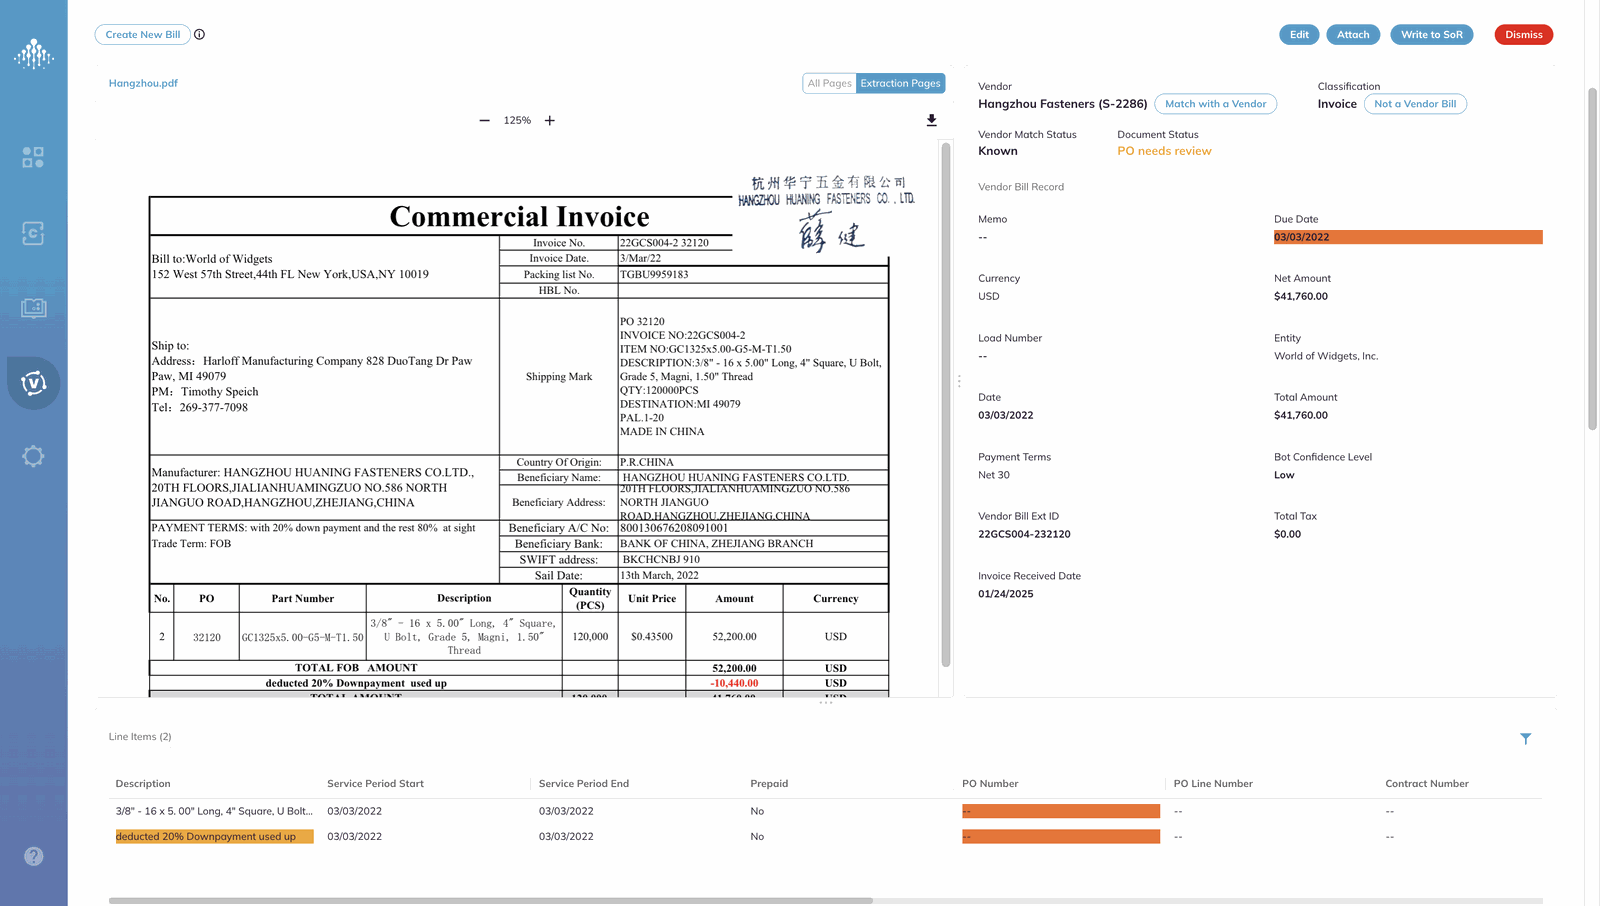Open the ledger book icon in sidebar
This screenshot has height=906, width=1600.
pyautogui.click(x=33, y=308)
